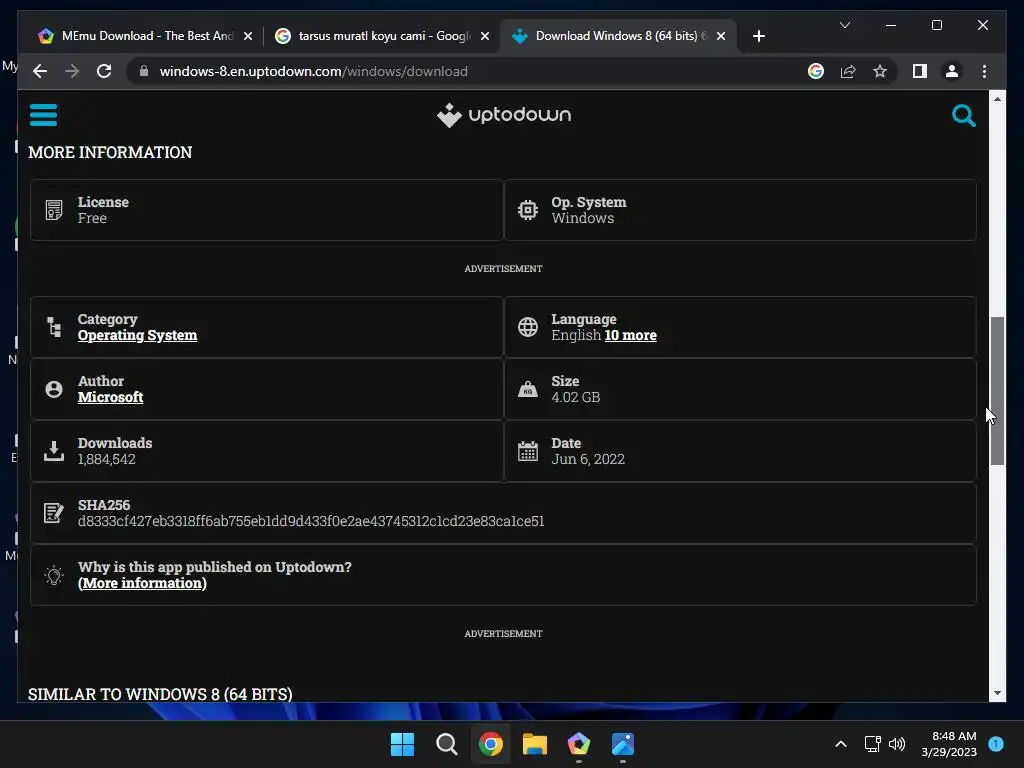Open the Chrome side panel

[920, 71]
